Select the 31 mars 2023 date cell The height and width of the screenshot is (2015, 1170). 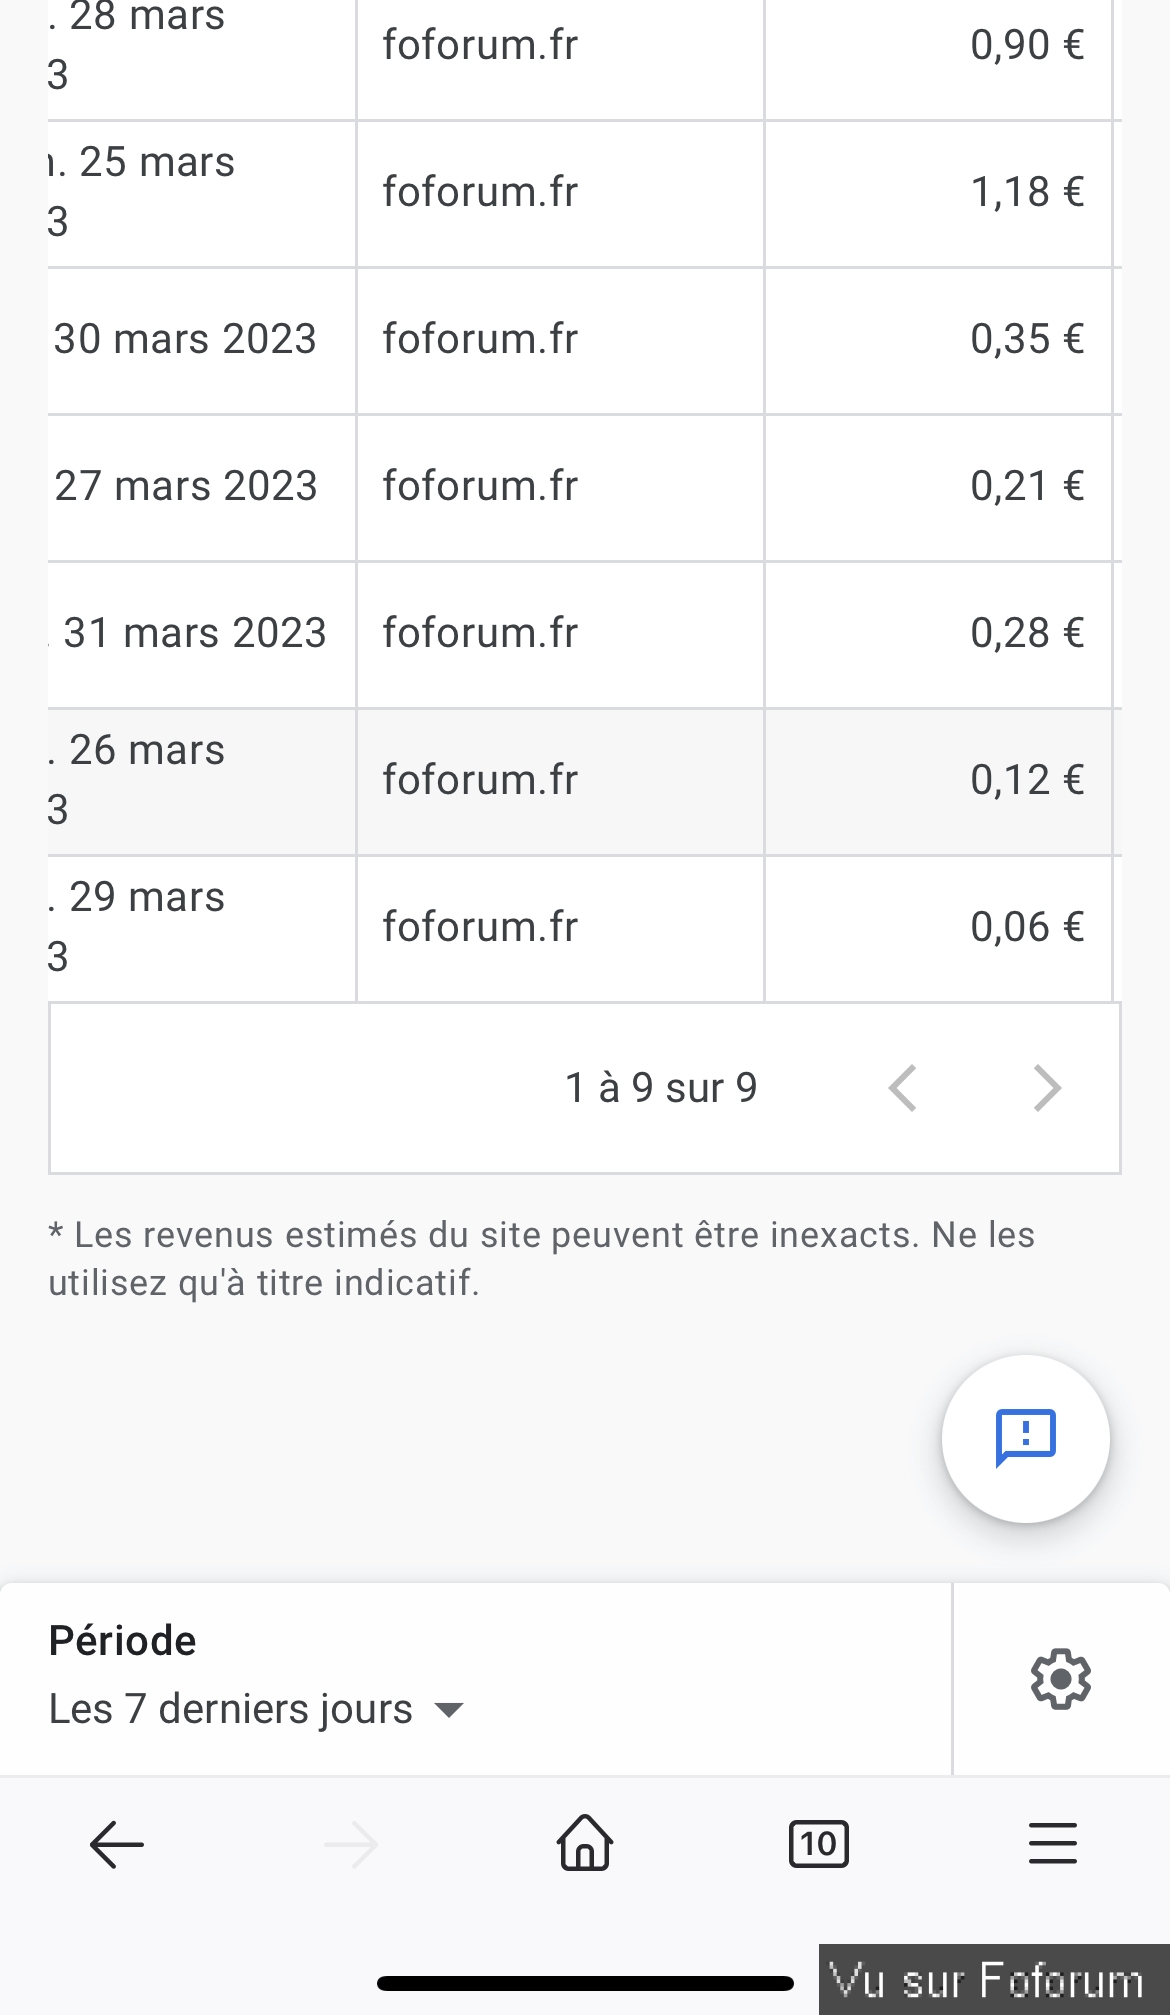(195, 633)
